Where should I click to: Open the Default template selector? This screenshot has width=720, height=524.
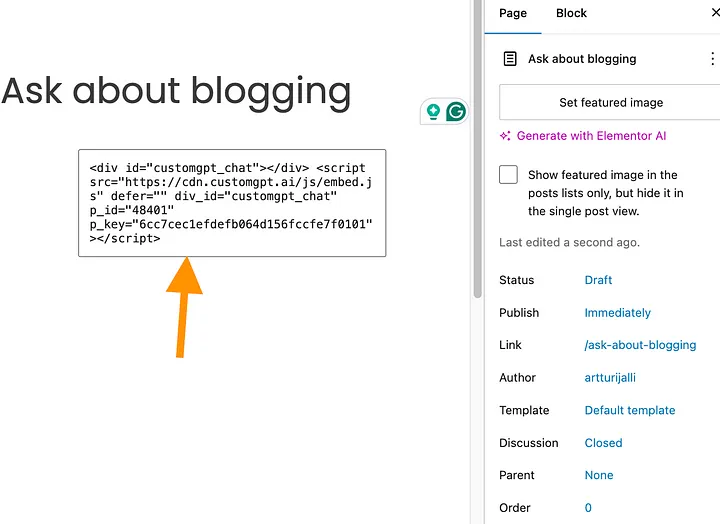pos(629,410)
